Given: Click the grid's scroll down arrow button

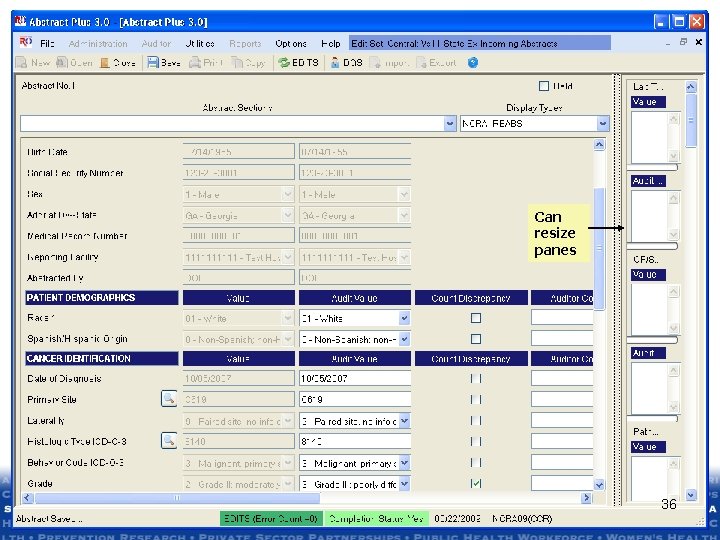Looking at the screenshot, I should pos(599,485).
